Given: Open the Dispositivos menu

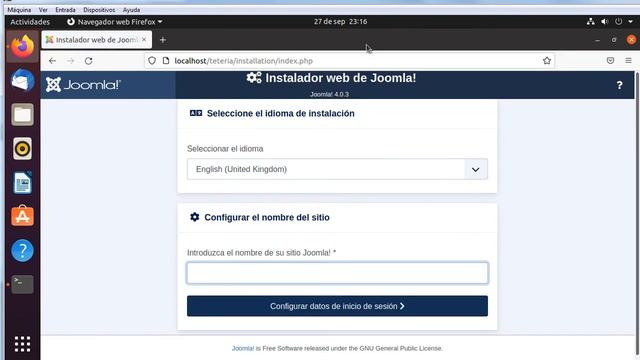Looking at the screenshot, I should pyautogui.click(x=99, y=10).
